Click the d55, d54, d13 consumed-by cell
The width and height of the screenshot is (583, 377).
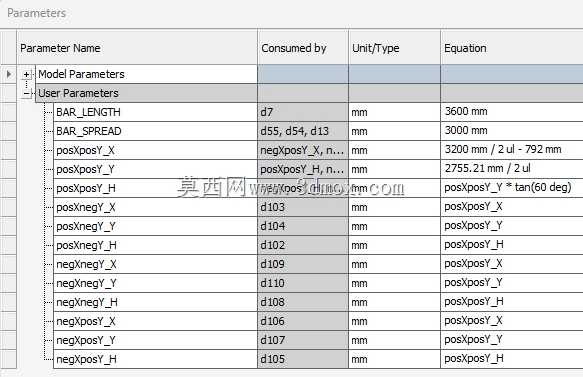pyautogui.click(x=303, y=131)
